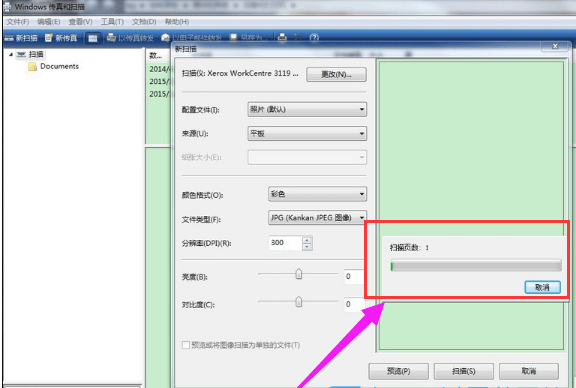Click the Print icon in toolbar
Viewport: 576px width, 388px height.
pyautogui.click(x=282, y=37)
